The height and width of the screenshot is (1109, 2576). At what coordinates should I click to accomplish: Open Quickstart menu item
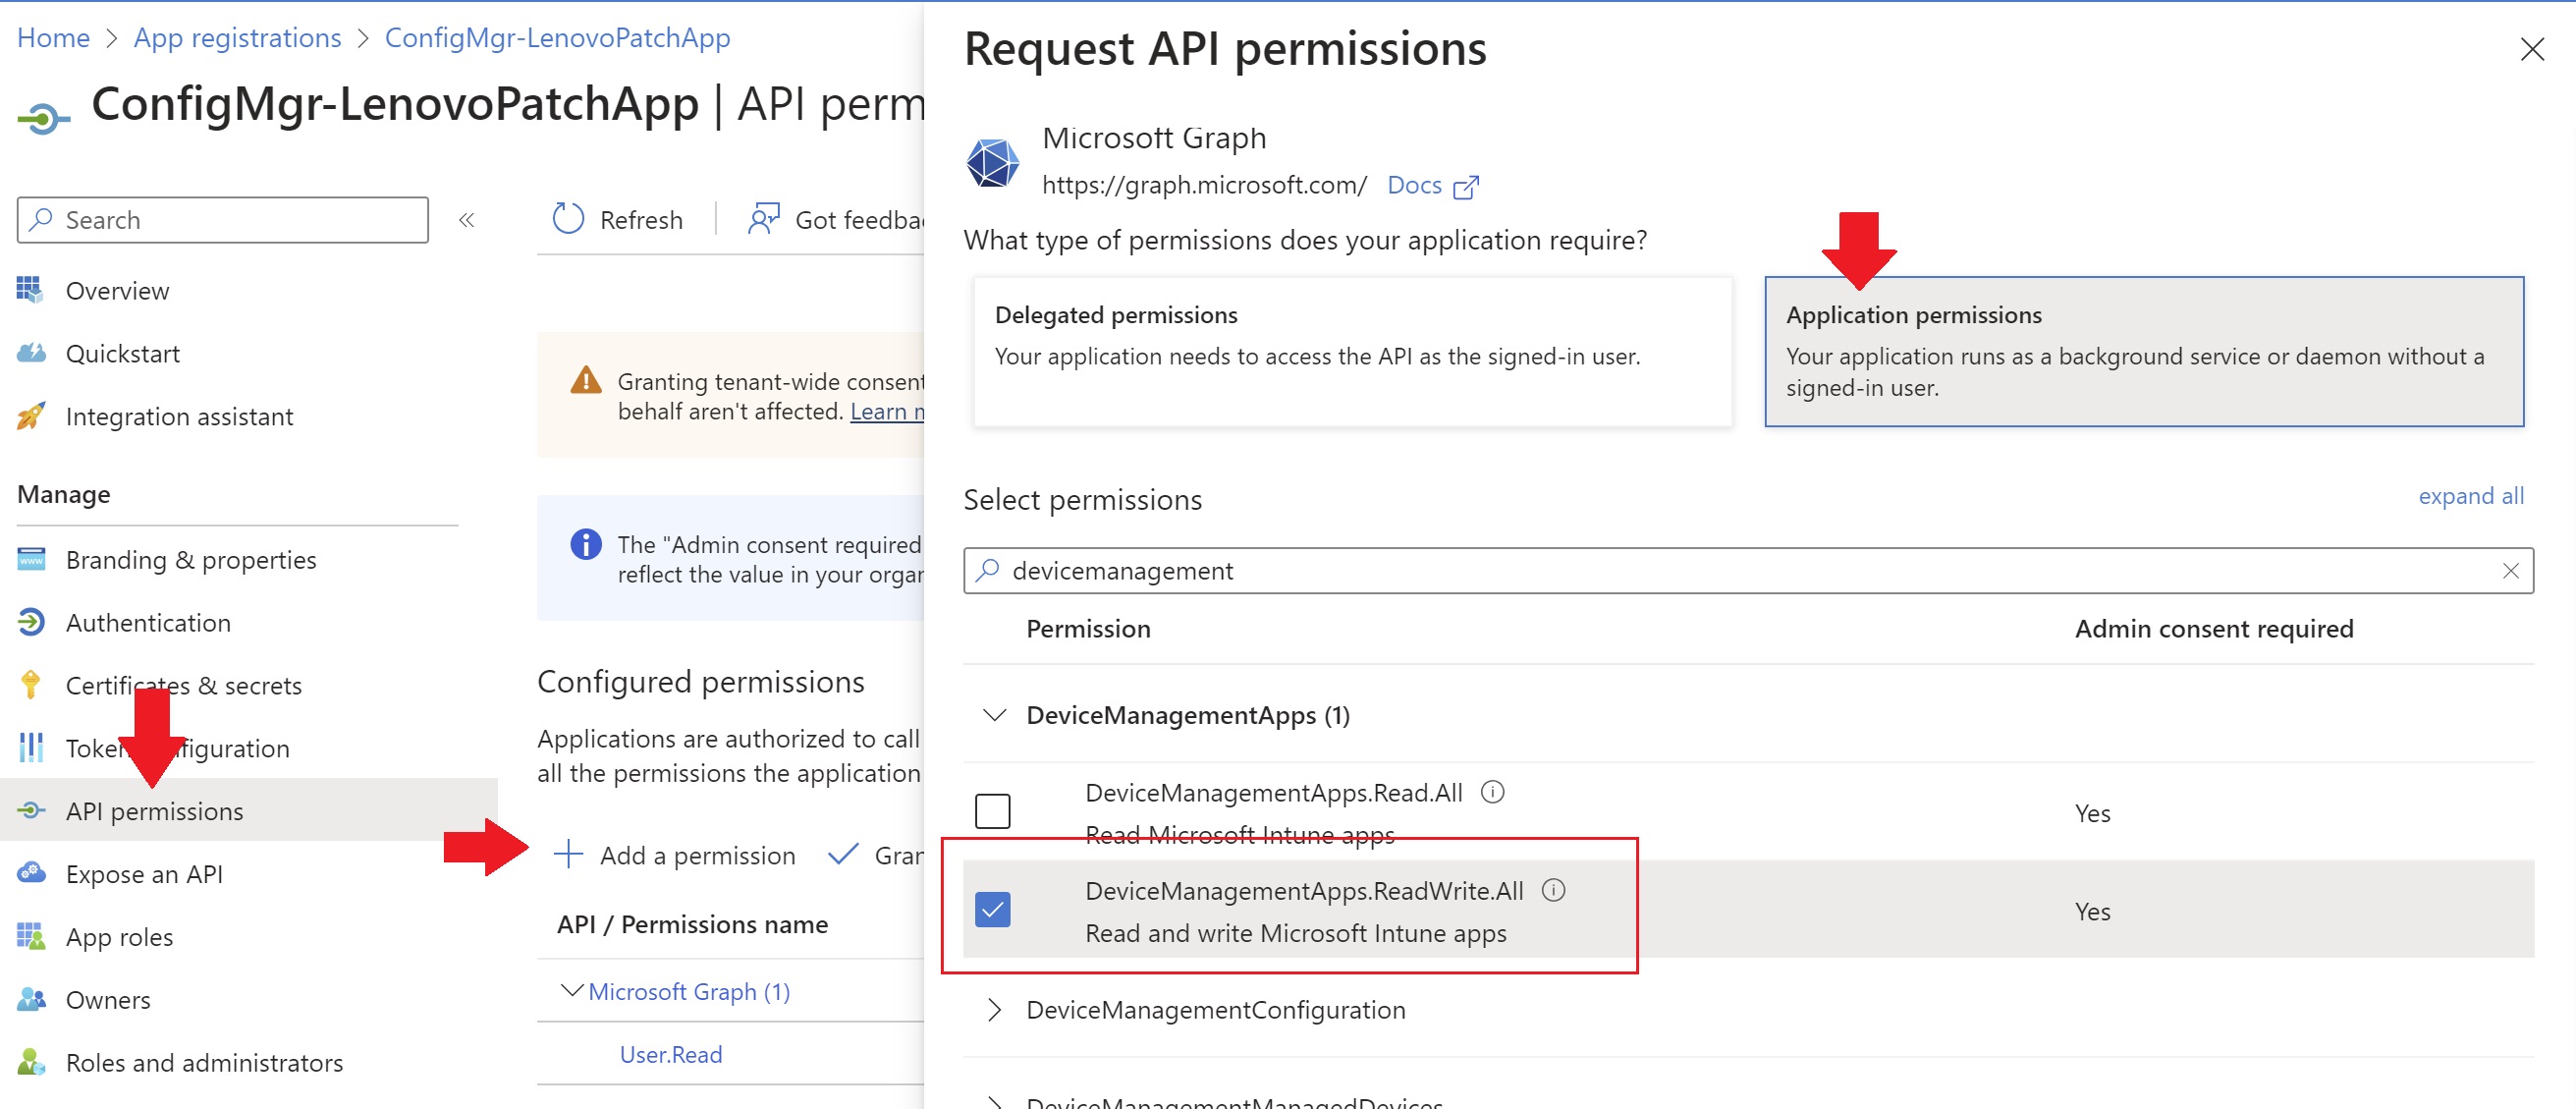point(122,354)
